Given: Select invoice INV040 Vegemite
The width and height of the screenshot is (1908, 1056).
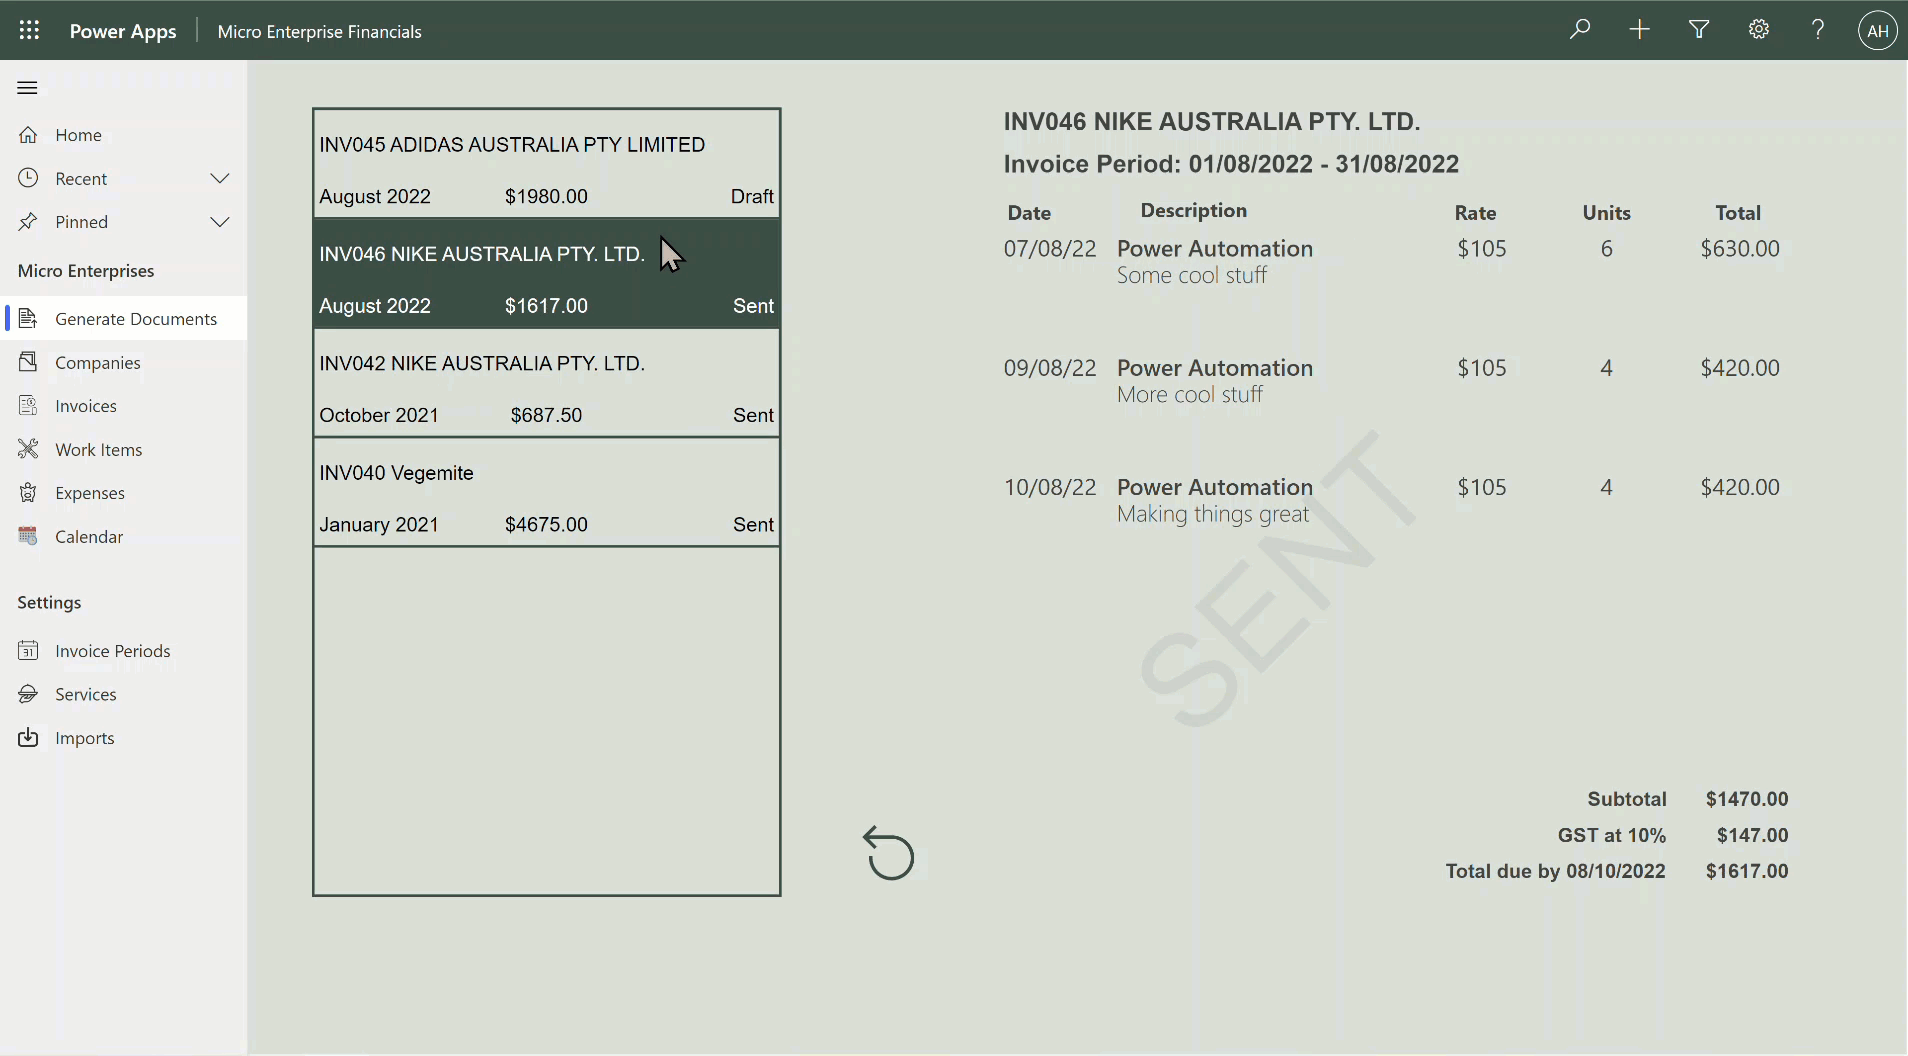Looking at the screenshot, I should point(546,492).
